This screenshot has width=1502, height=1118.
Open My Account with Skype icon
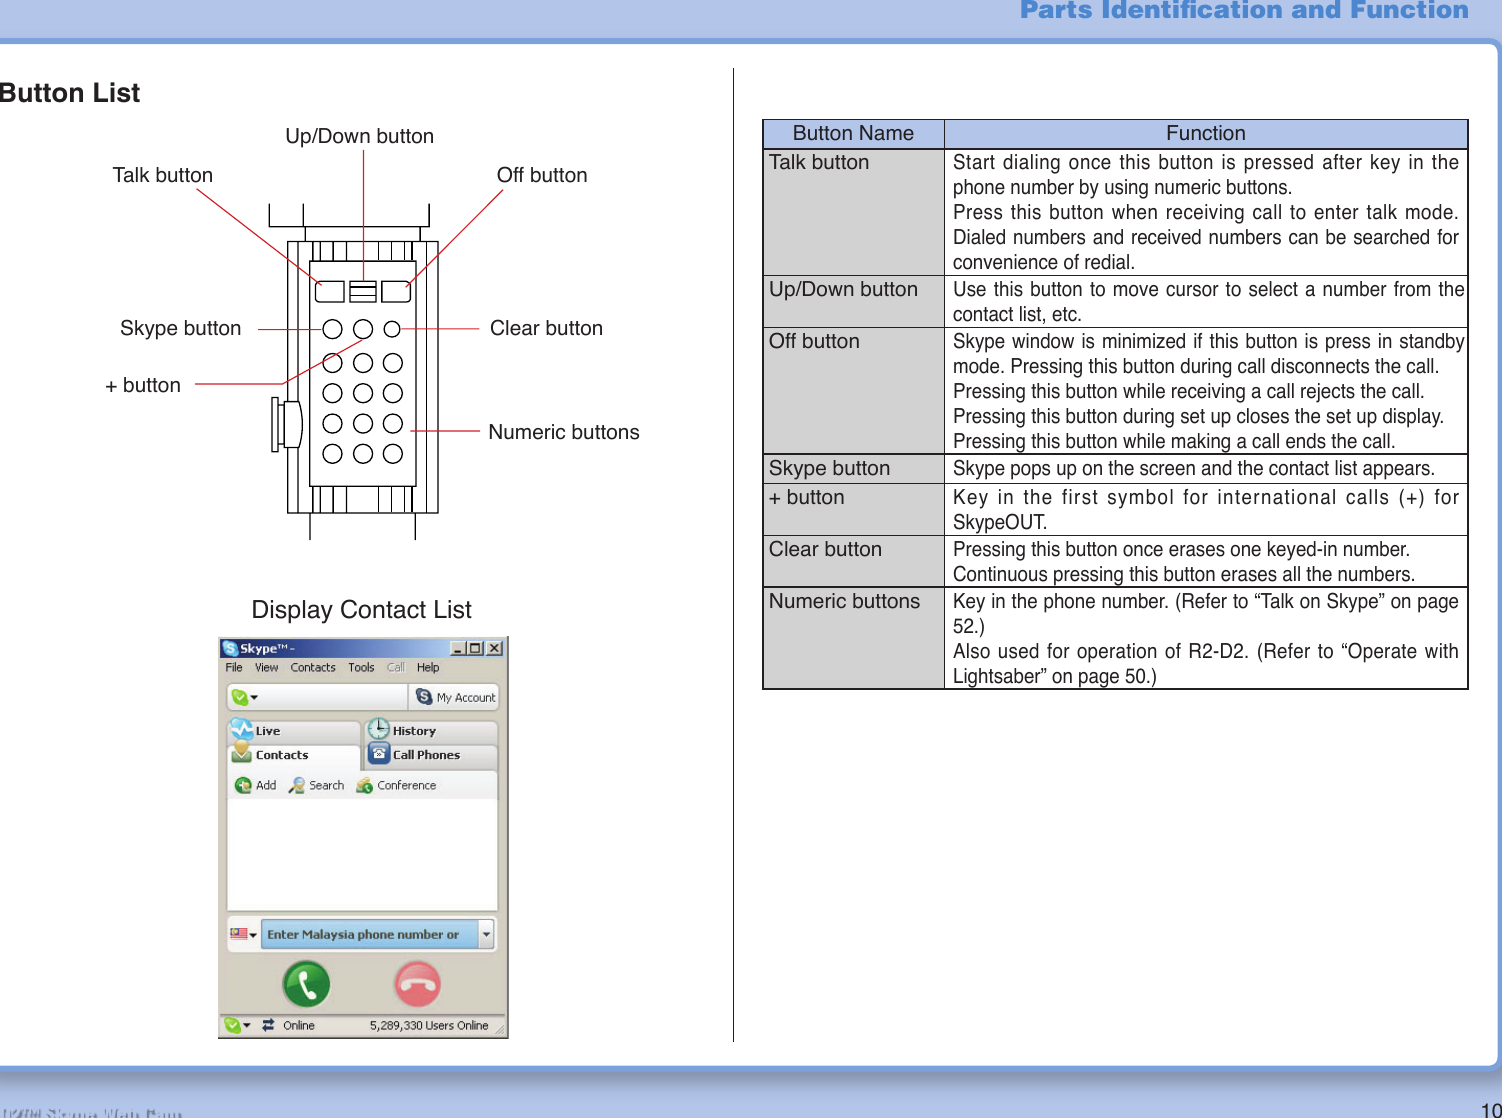tap(456, 697)
